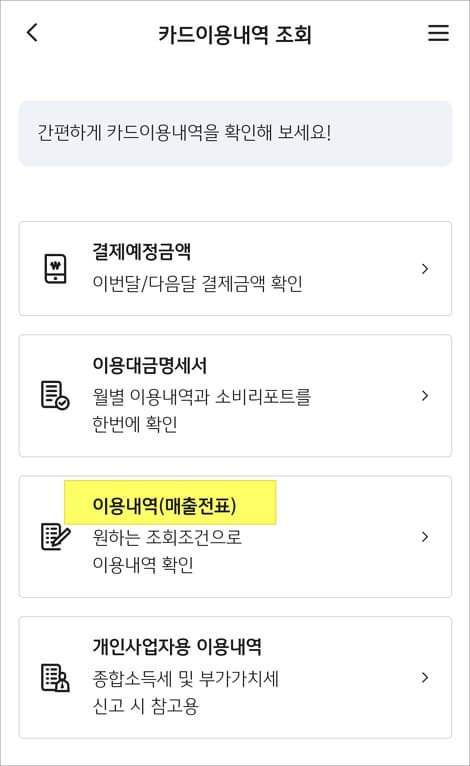
Task: Expand 개인사업자용 이용내역 via its right chevron
Action: (x=425, y=678)
